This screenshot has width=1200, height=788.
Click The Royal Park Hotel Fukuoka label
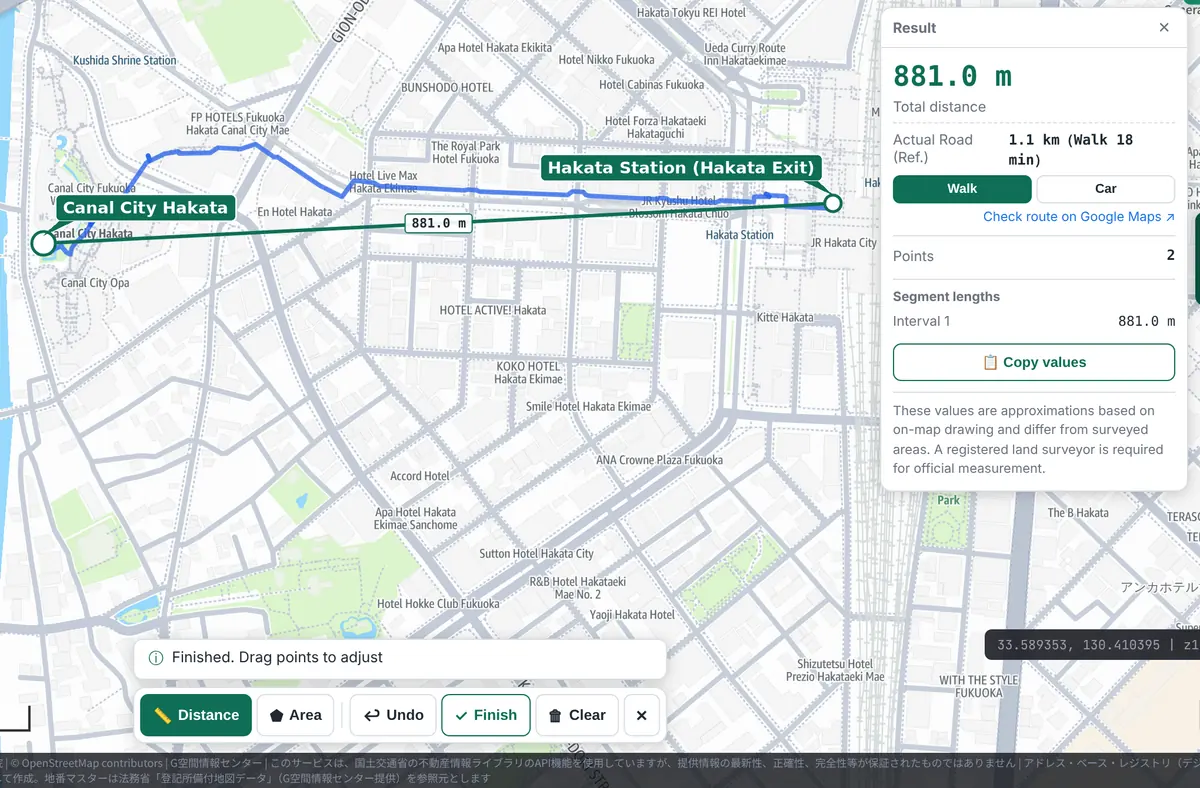(466, 152)
